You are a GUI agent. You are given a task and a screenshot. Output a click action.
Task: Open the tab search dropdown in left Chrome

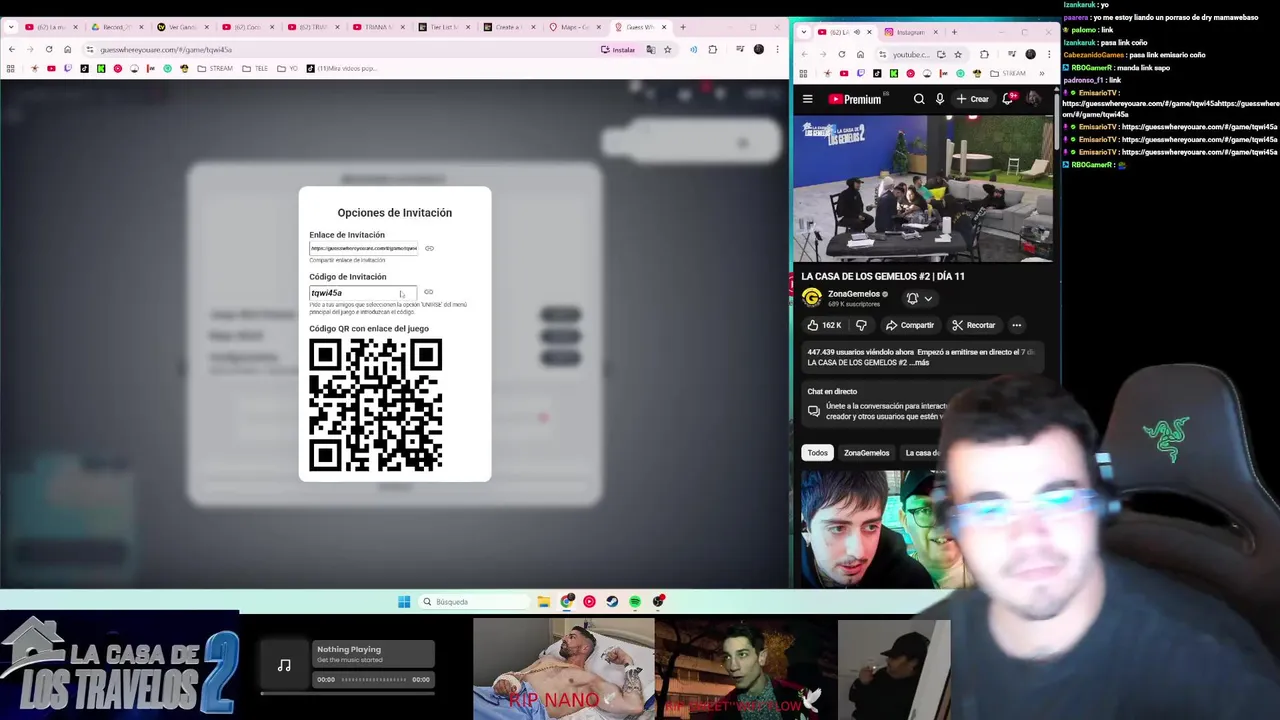pos(10,27)
